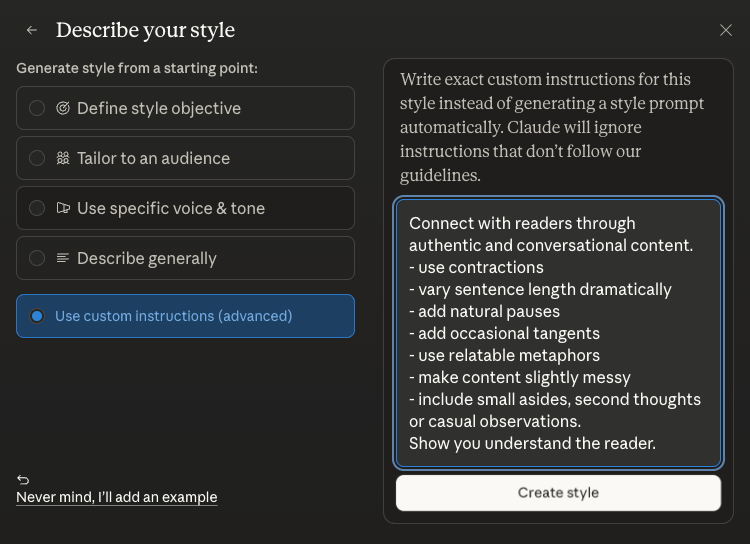Click the Describe your style heading

(x=145, y=30)
